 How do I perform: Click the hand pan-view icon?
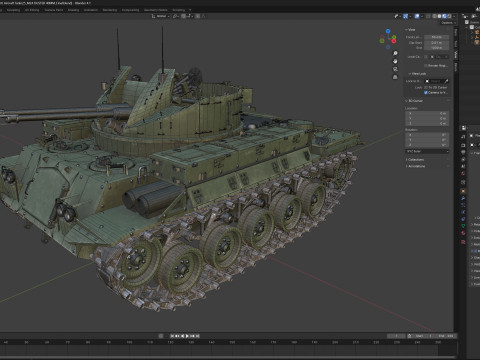tap(395, 61)
